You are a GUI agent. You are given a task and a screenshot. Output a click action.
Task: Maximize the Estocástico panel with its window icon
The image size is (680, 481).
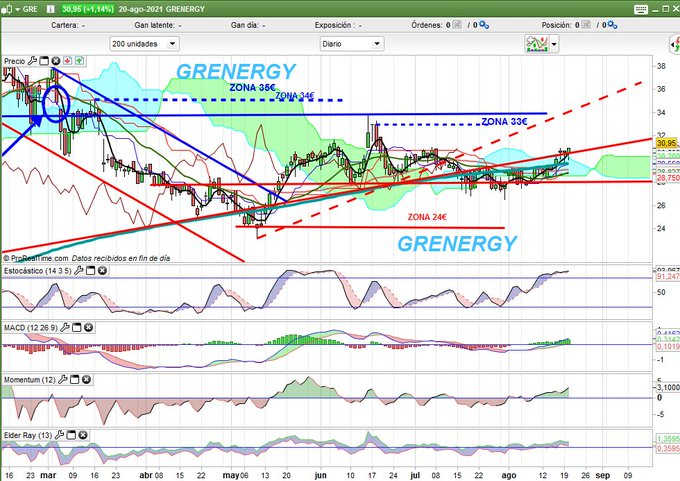click(x=90, y=271)
